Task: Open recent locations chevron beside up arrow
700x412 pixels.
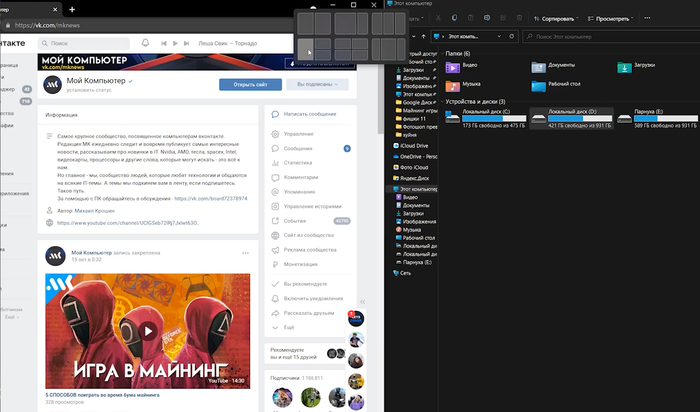Action: (414, 37)
